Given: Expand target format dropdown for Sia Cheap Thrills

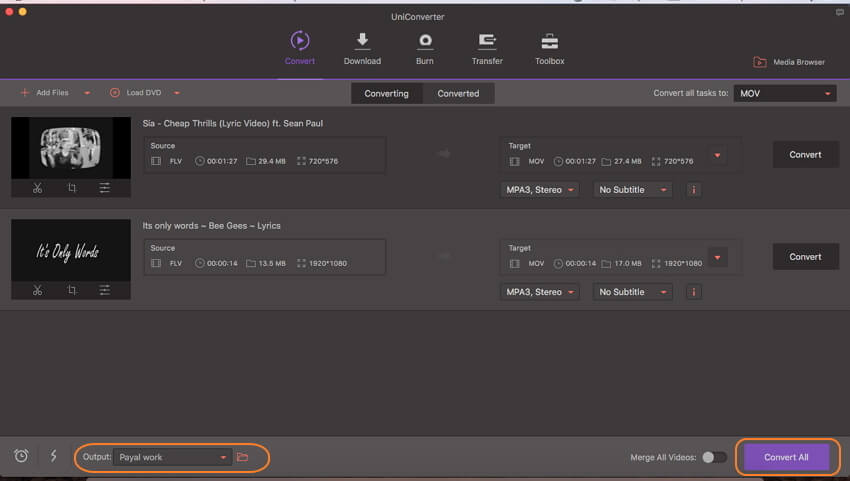Looking at the screenshot, I should pos(717,156).
